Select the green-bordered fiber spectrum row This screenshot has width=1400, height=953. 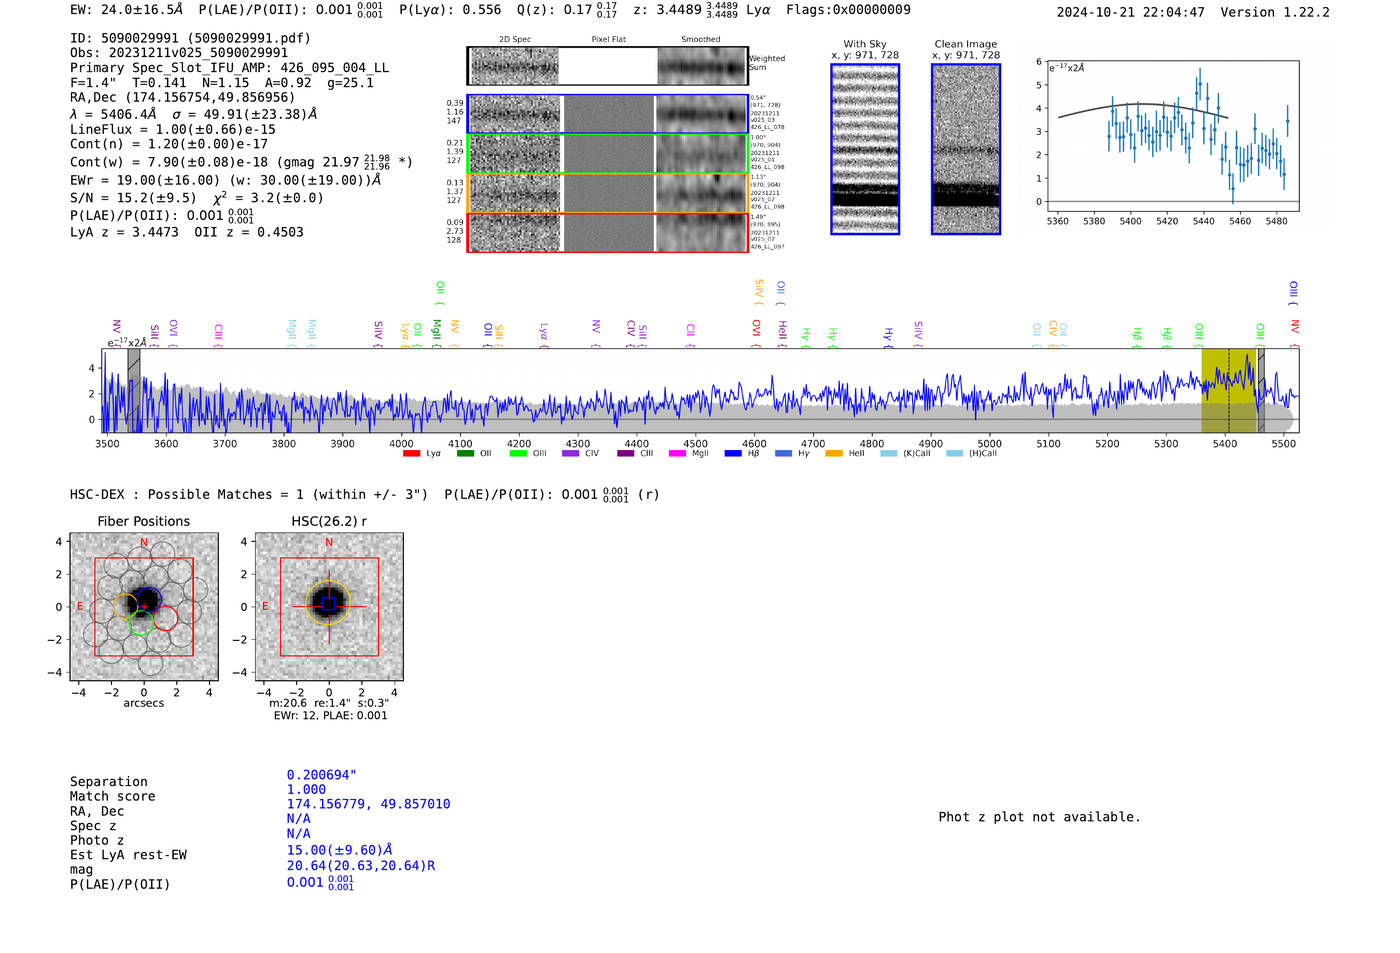(607, 154)
